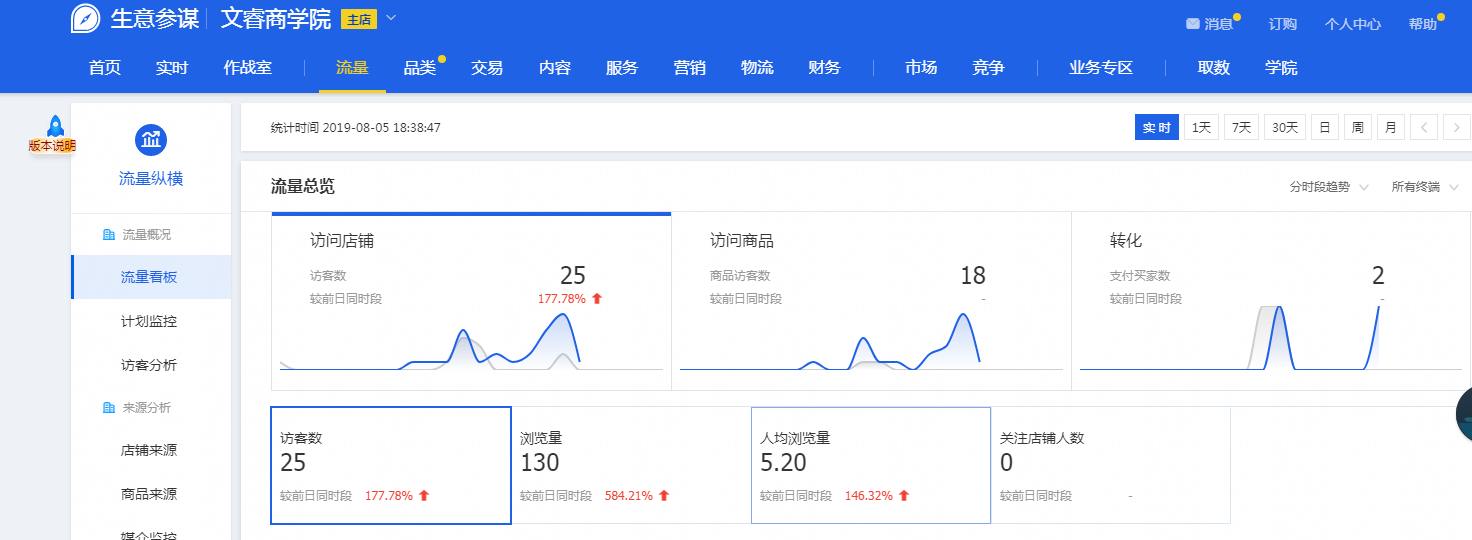Open 个人中心

pyautogui.click(x=1353, y=24)
